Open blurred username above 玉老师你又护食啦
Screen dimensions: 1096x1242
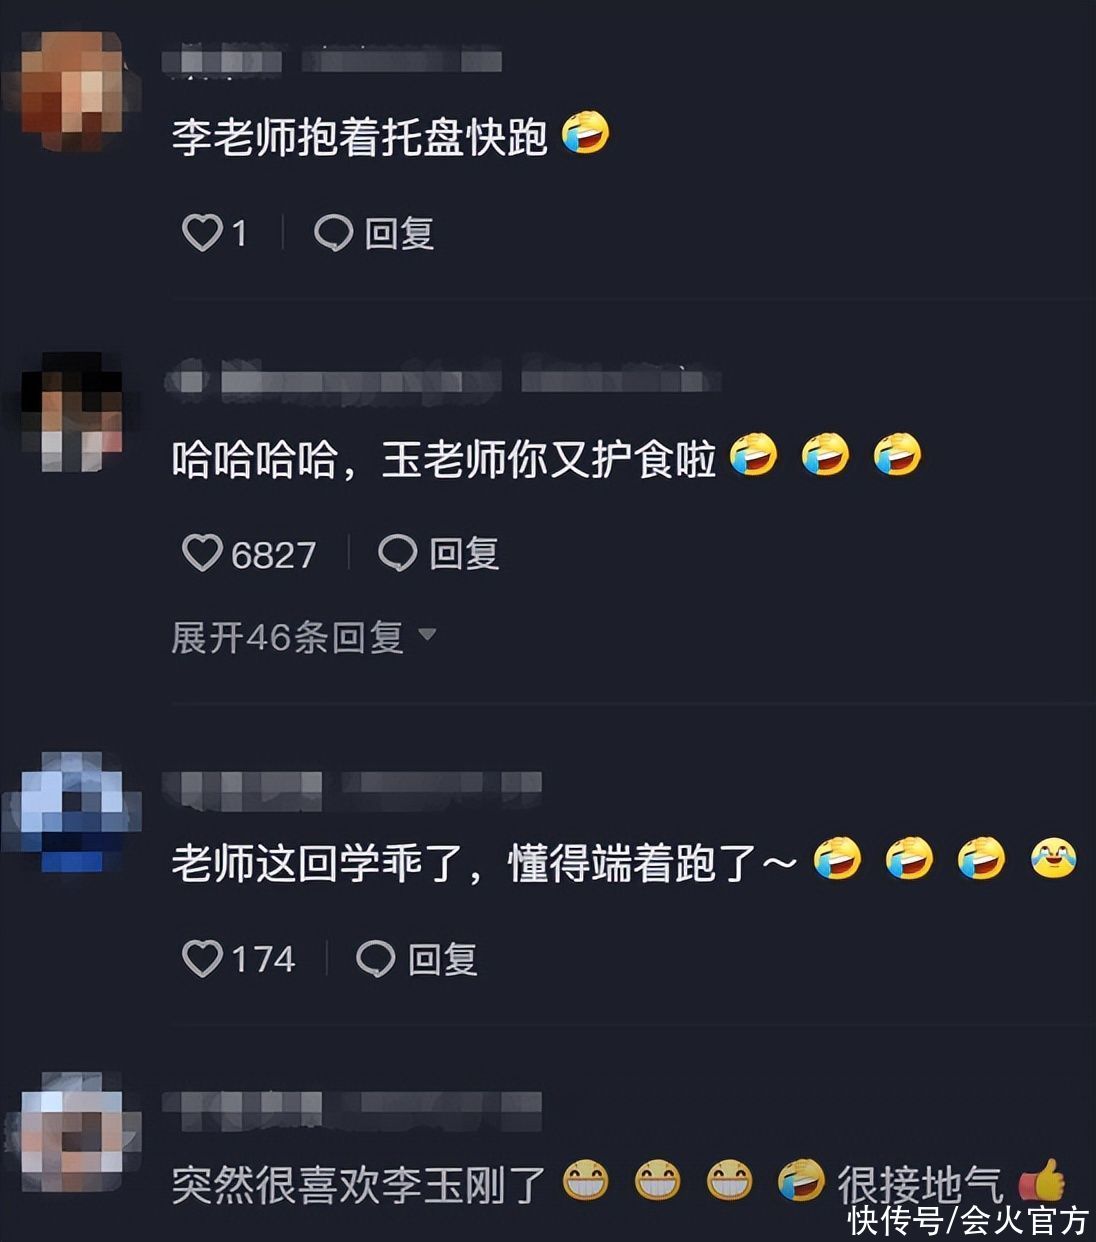[x=442, y=380]
